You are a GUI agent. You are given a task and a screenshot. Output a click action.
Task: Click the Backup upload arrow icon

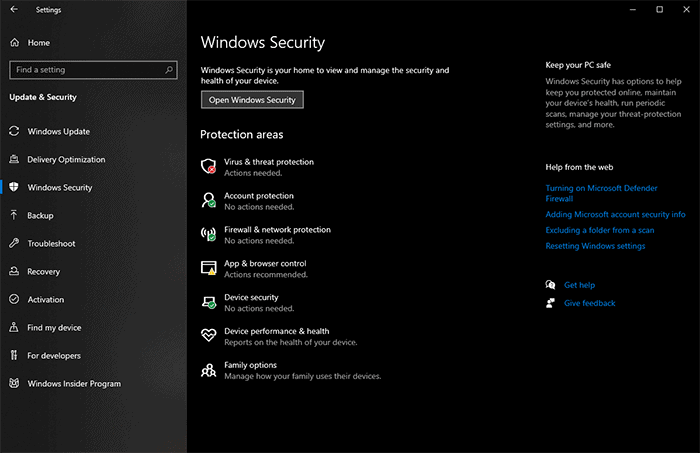[14, 215]
